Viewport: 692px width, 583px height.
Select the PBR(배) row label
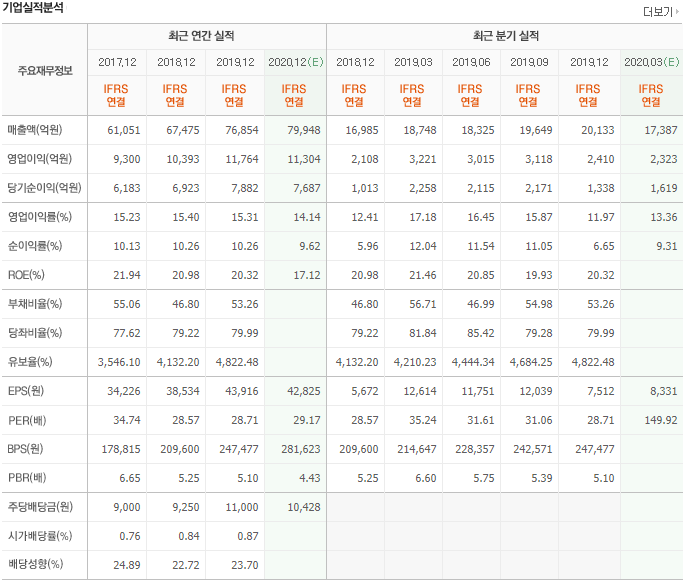(x=27, y=478)
